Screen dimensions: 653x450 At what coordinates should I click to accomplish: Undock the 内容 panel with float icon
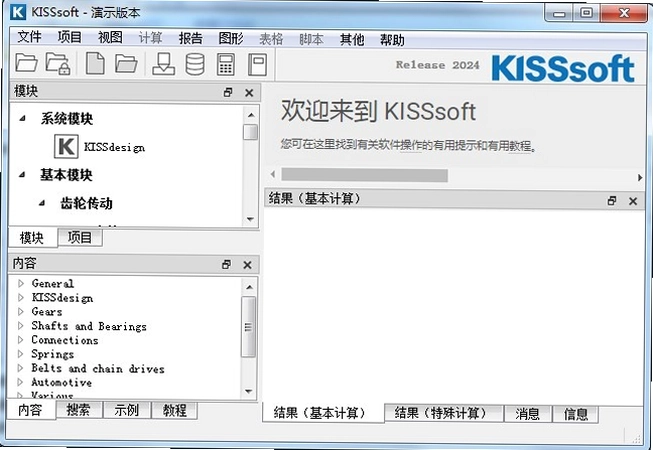(x=226, y=264)
